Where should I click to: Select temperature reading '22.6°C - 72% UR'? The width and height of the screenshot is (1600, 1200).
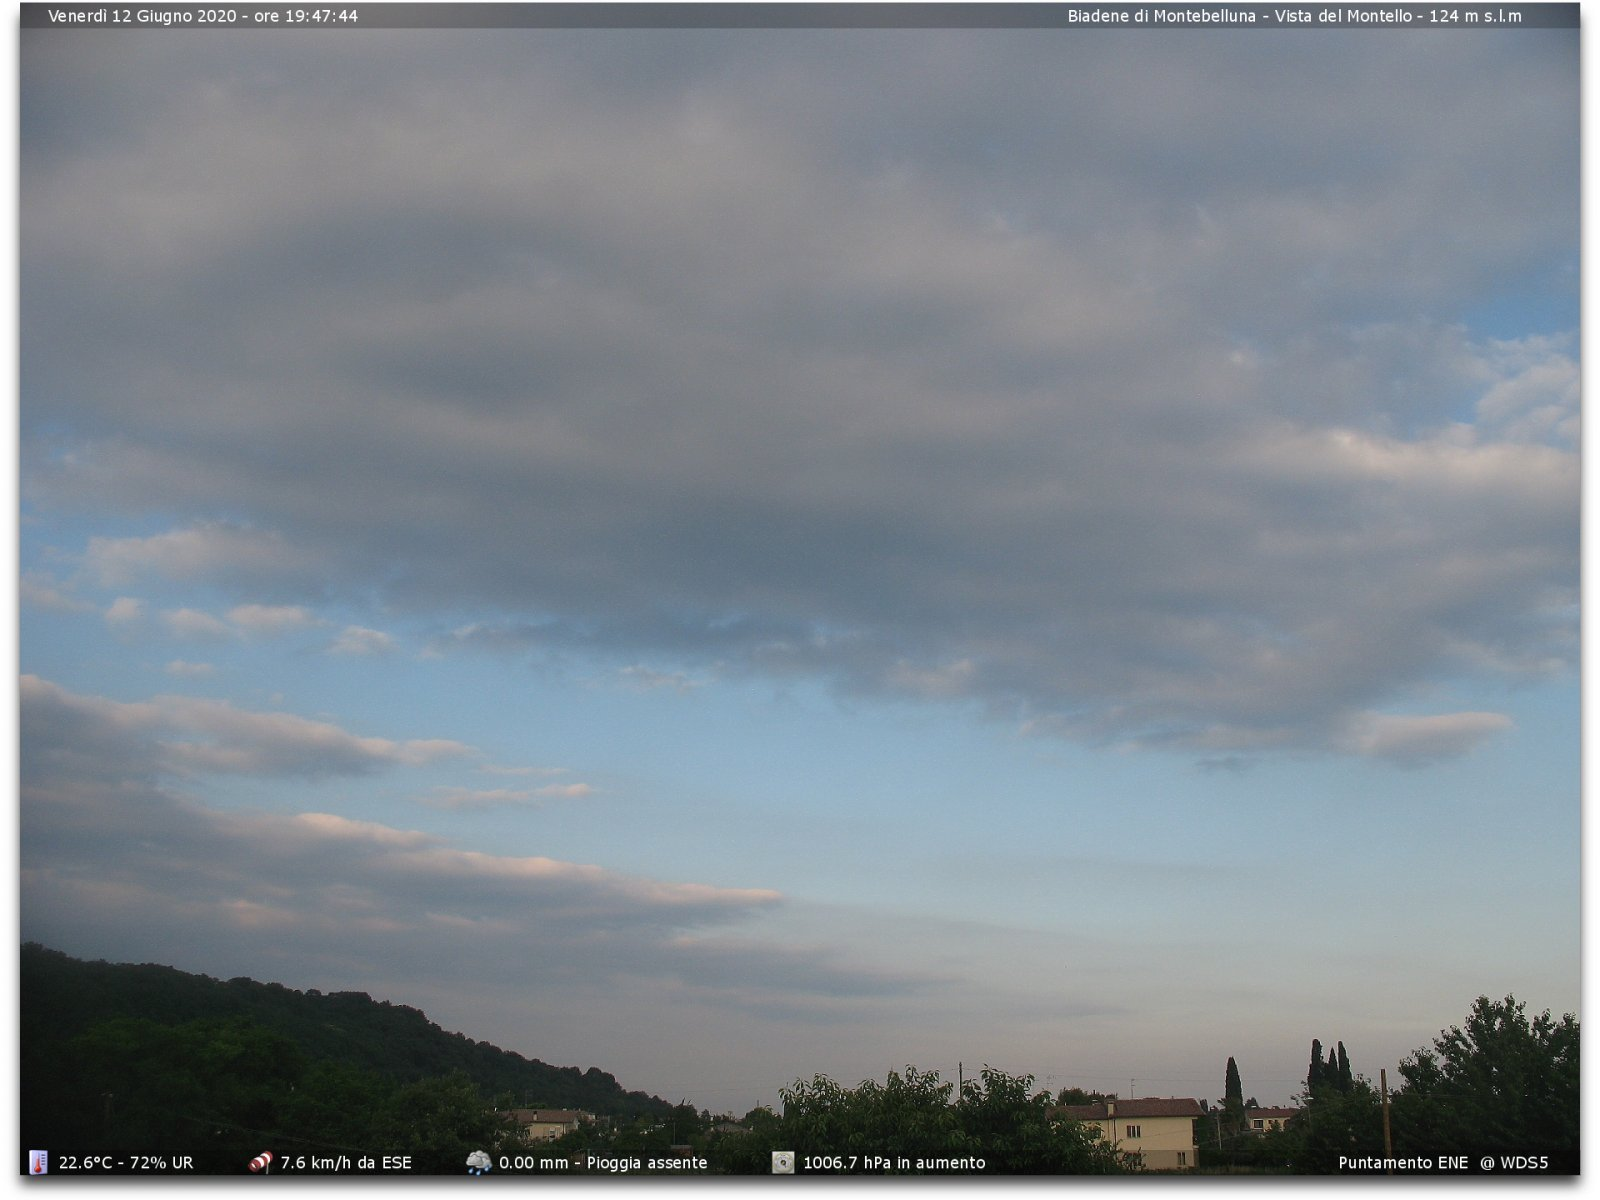[x=126, y=1163]
